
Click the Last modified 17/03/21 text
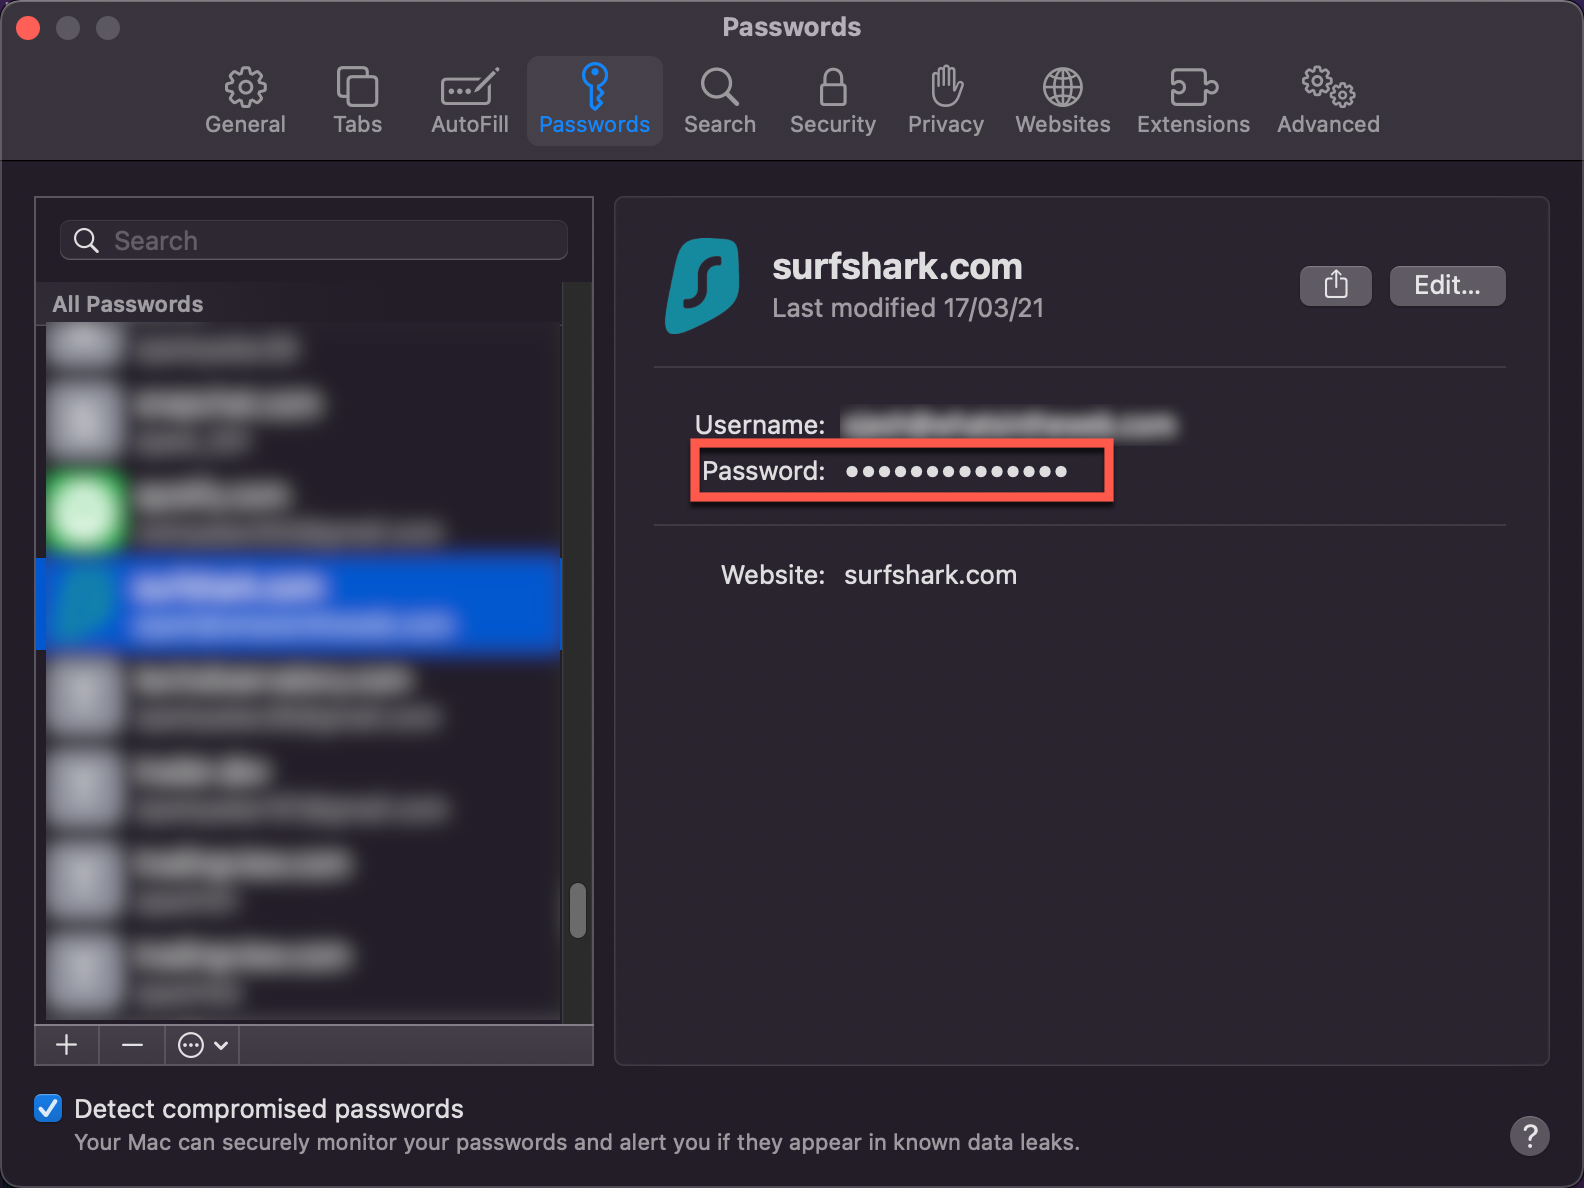click(908, 308)
